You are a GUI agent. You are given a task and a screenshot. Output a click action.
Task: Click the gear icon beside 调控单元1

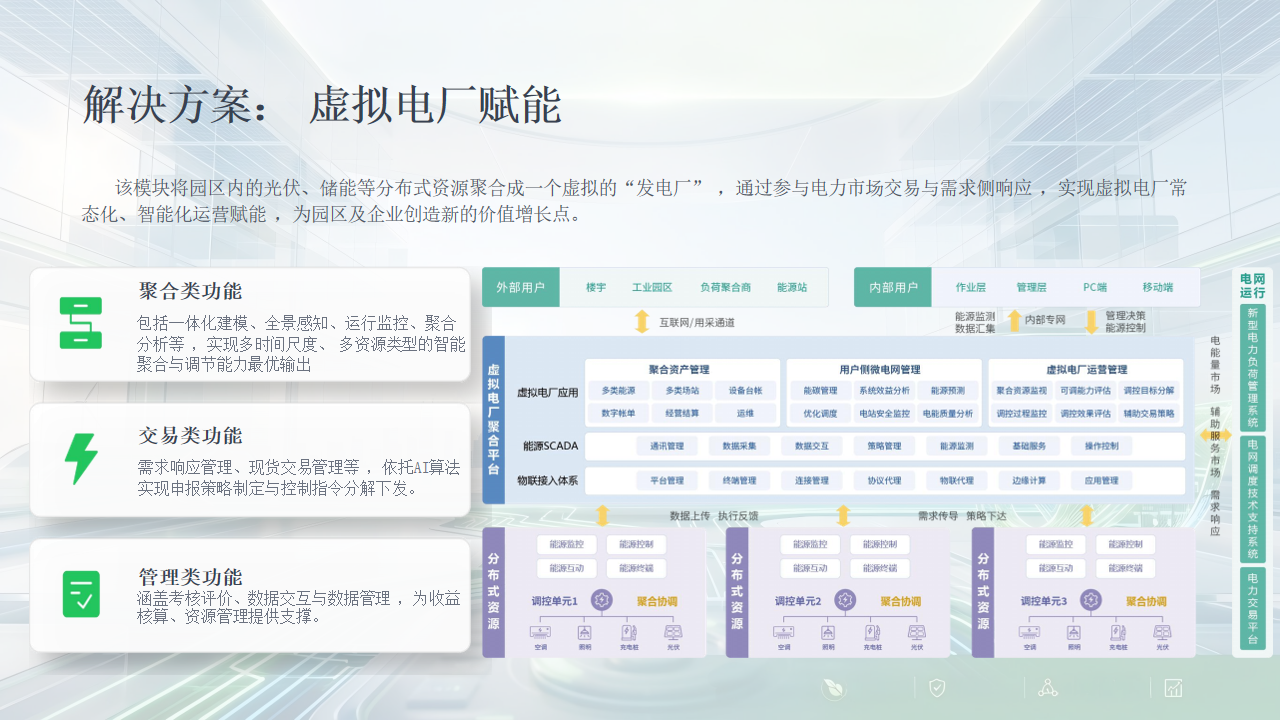(x=601, y=600)
